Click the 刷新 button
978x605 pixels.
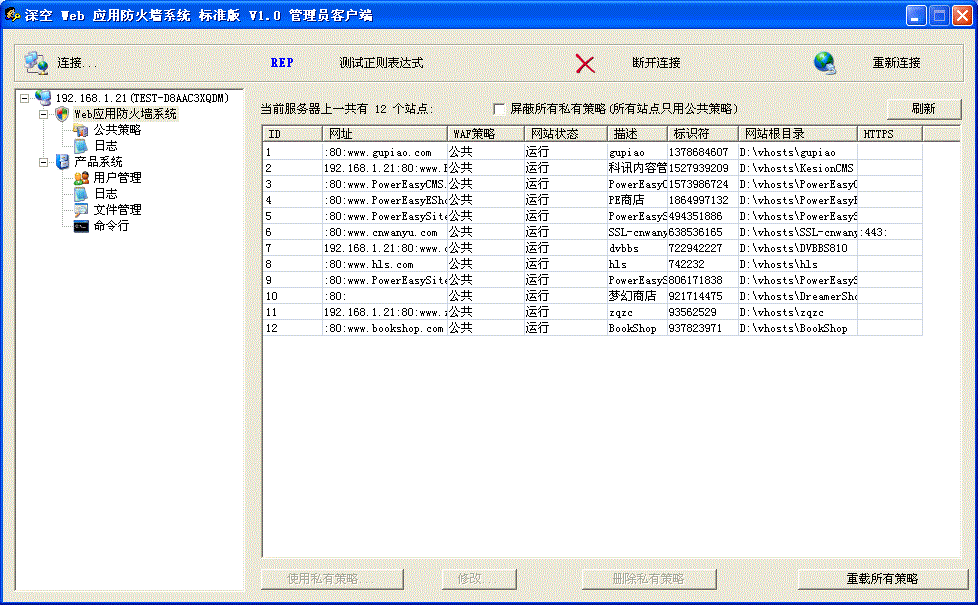(924, 109)
